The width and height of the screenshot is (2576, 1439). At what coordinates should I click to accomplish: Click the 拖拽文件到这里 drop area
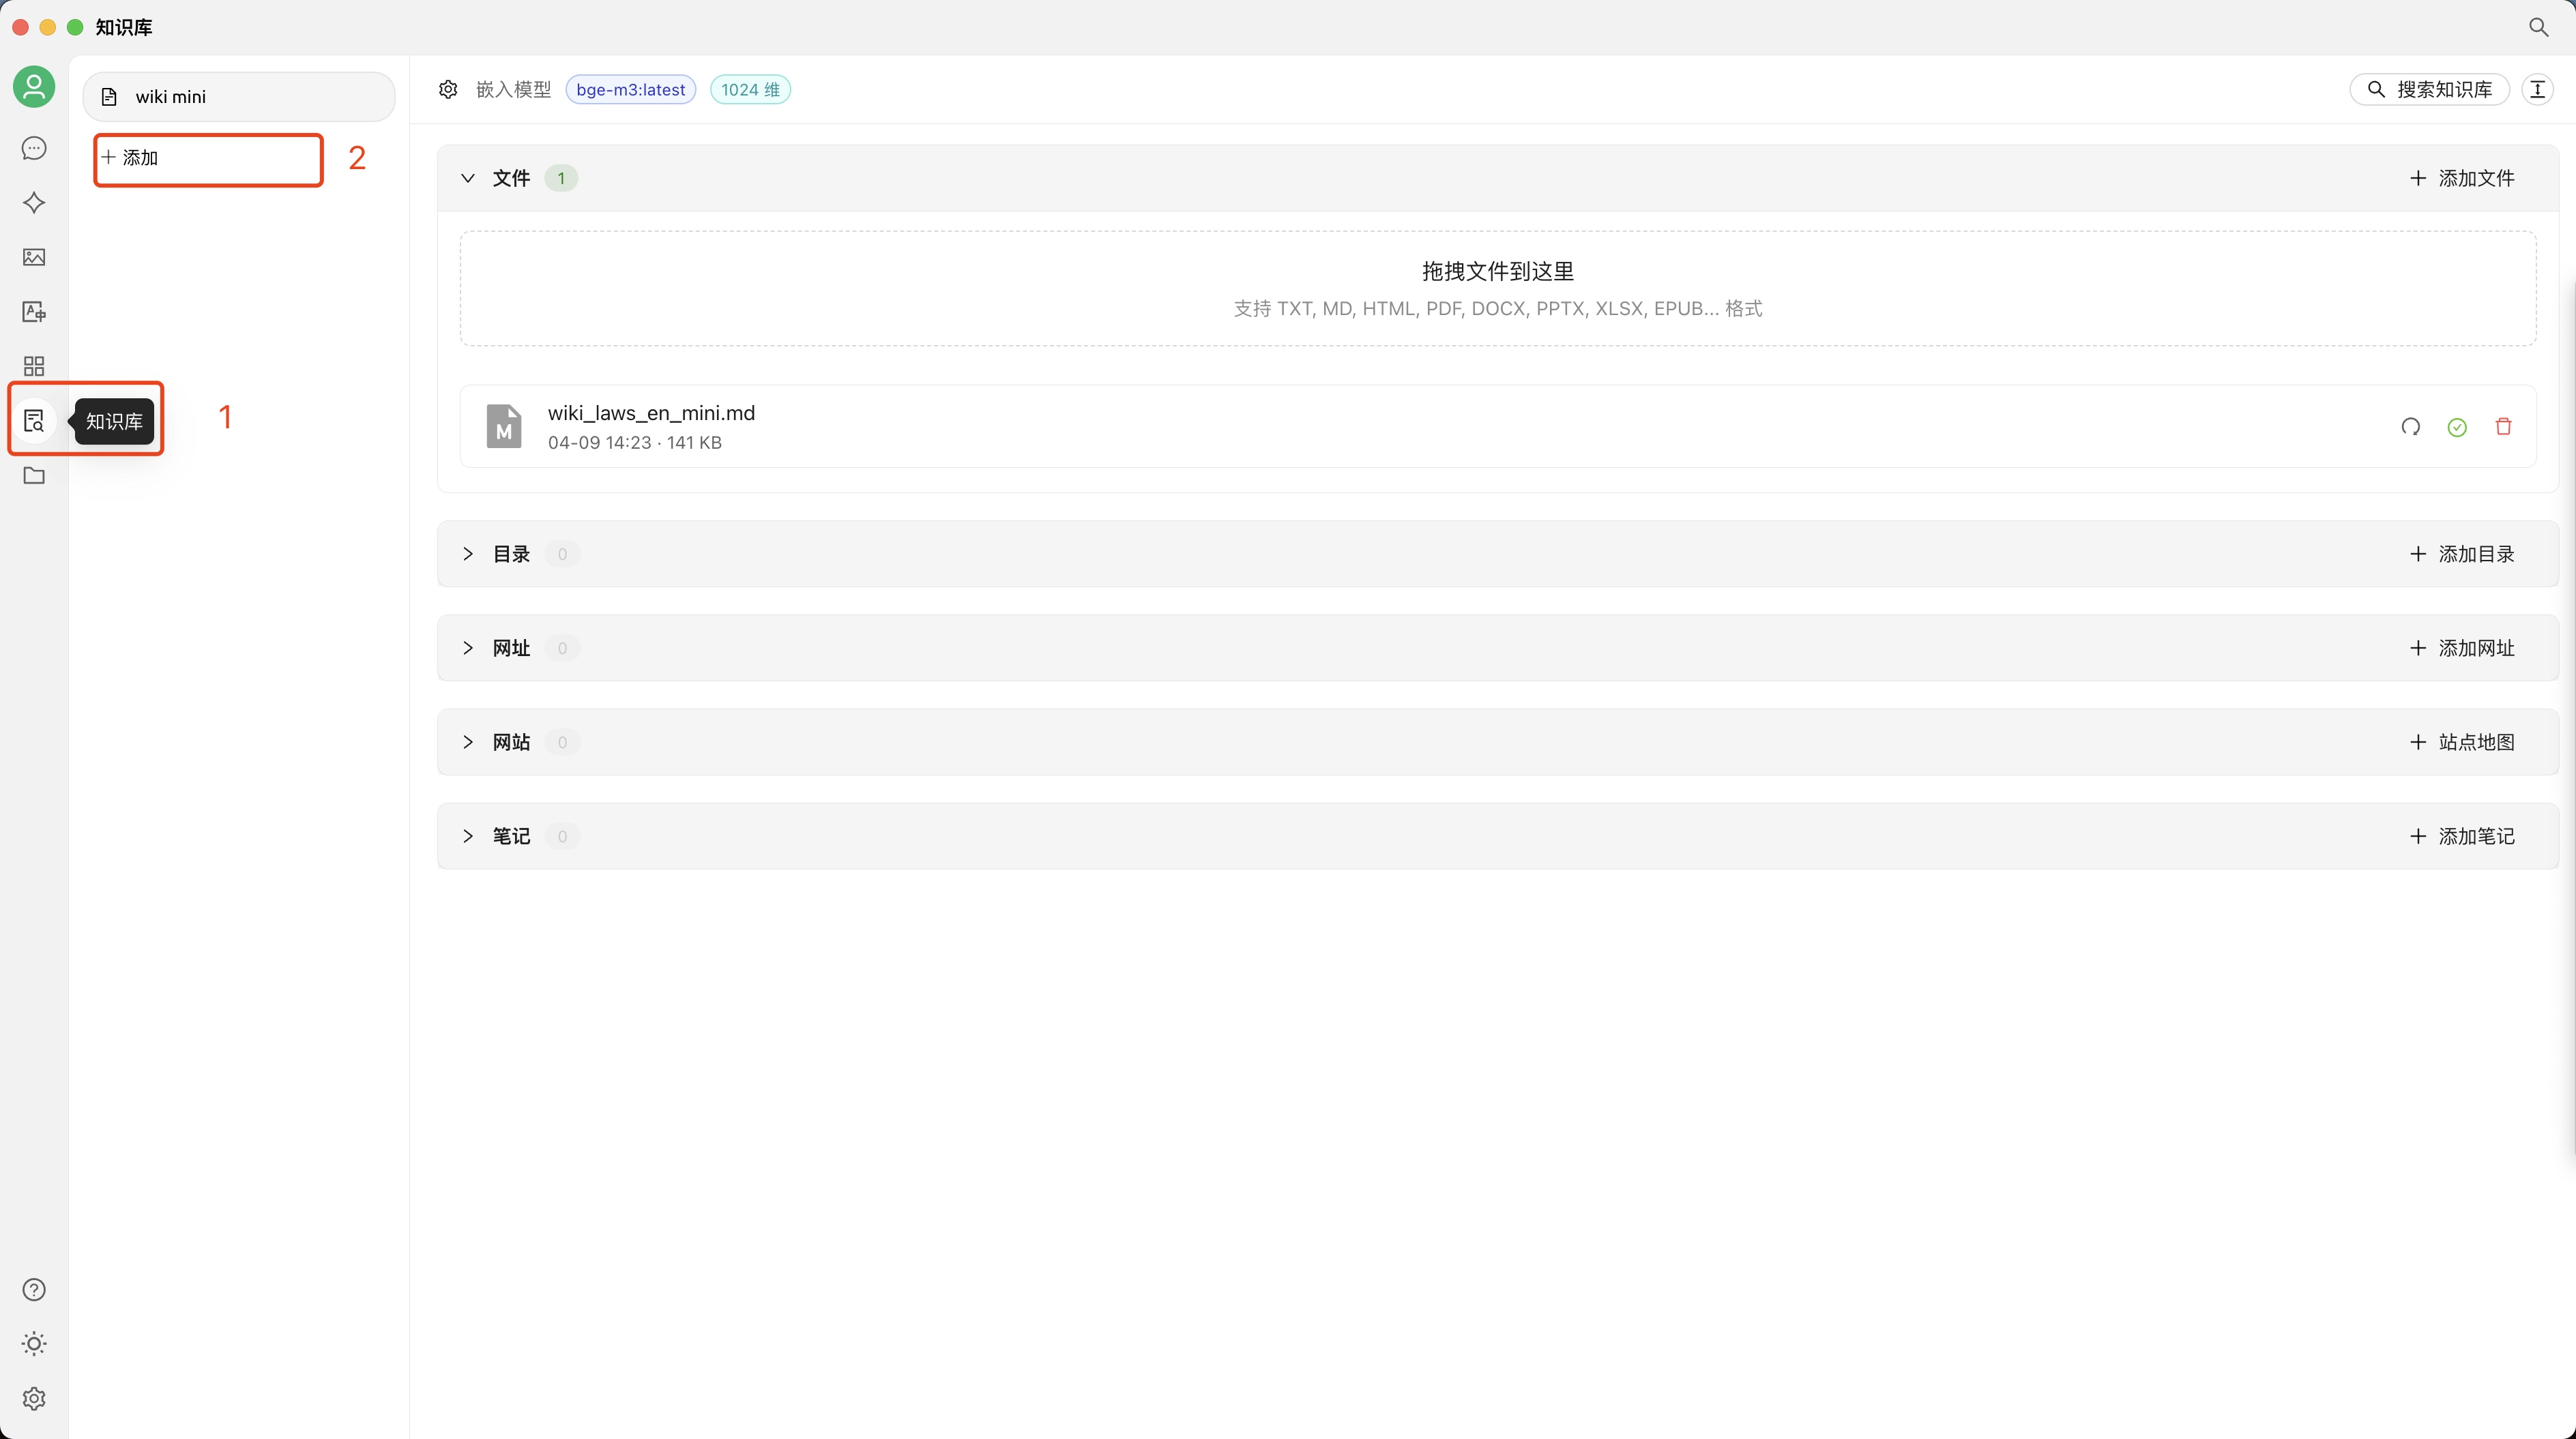tap(1498, 289)
